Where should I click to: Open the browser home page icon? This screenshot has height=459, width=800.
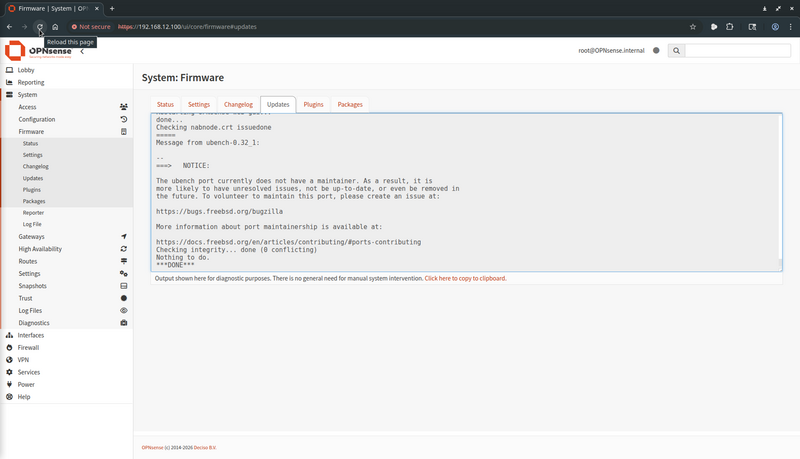click(55, 27)
